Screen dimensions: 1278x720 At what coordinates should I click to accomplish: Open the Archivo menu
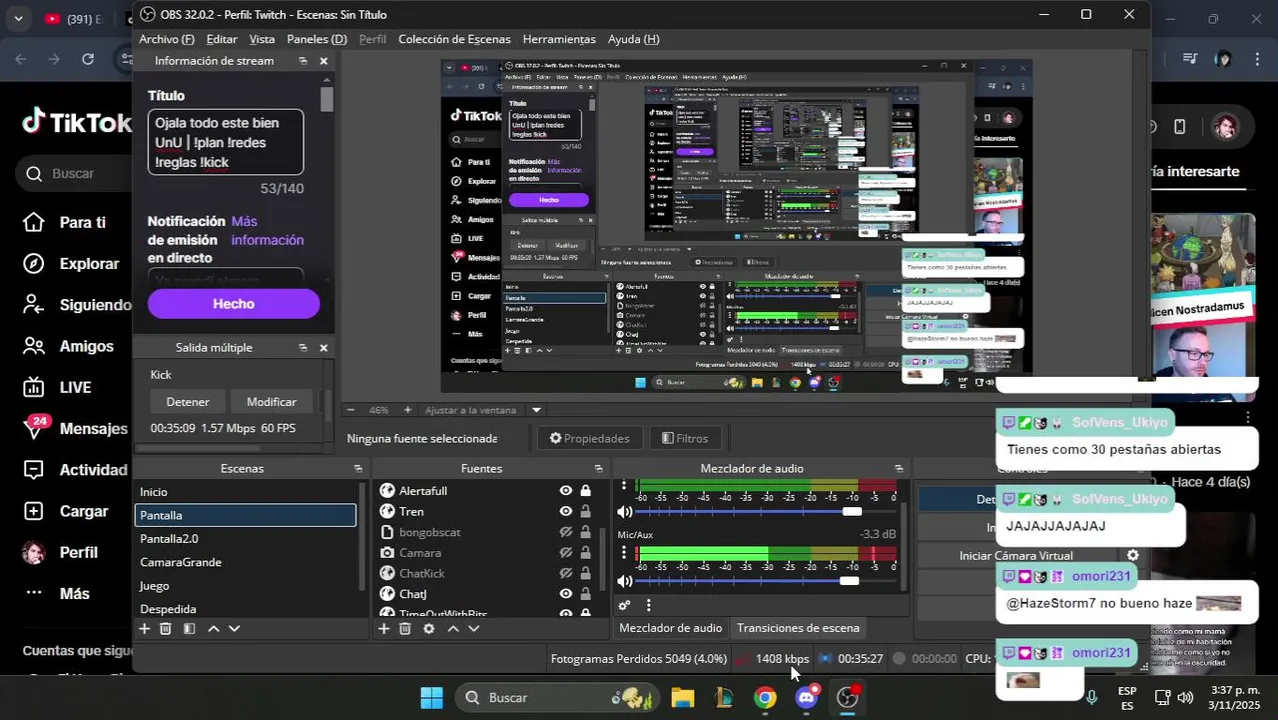click(x=167, y=39)
